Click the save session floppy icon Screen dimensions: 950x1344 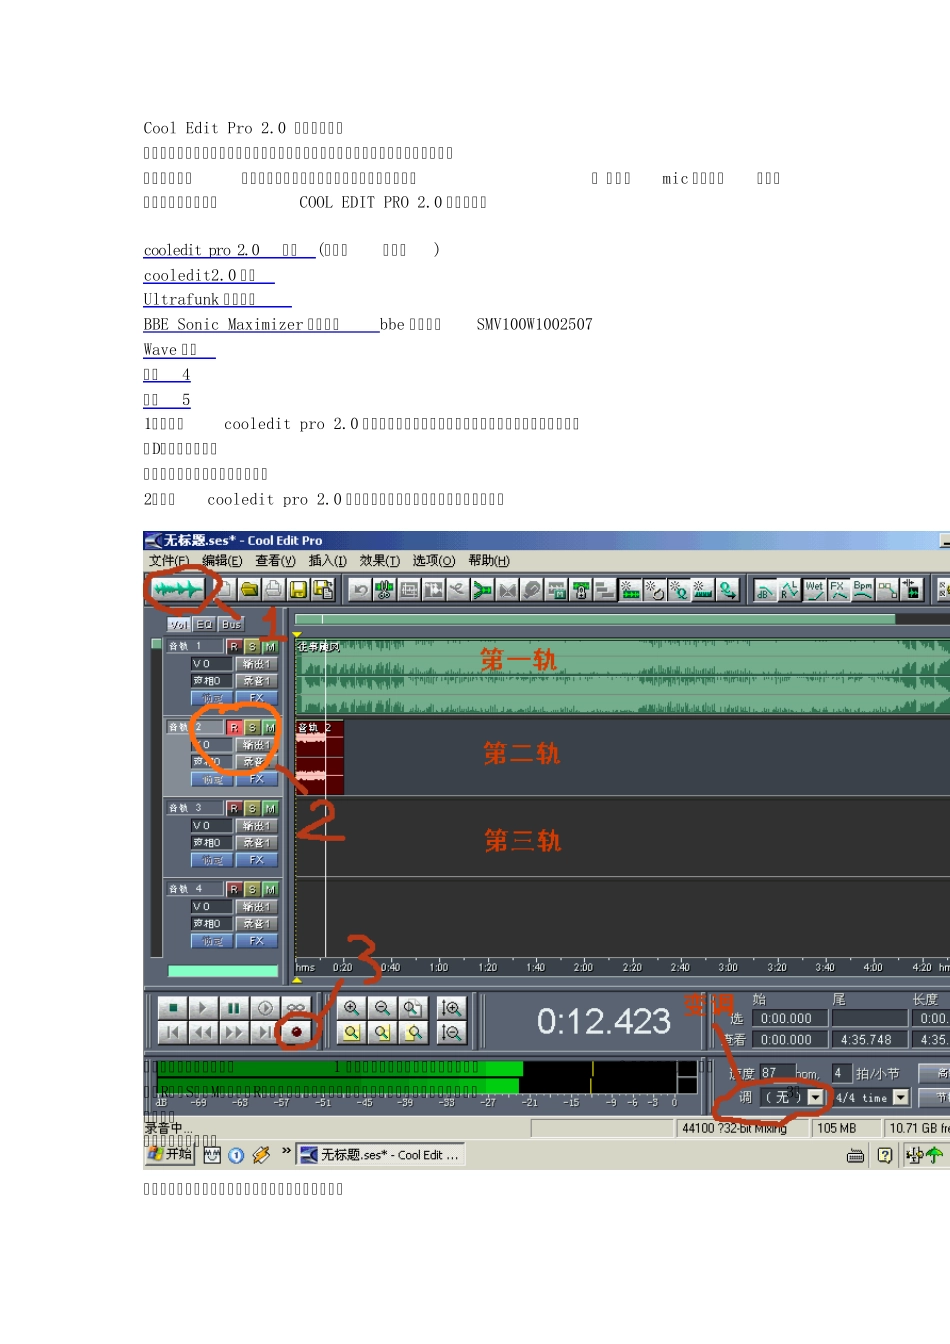tap(298, 589)
